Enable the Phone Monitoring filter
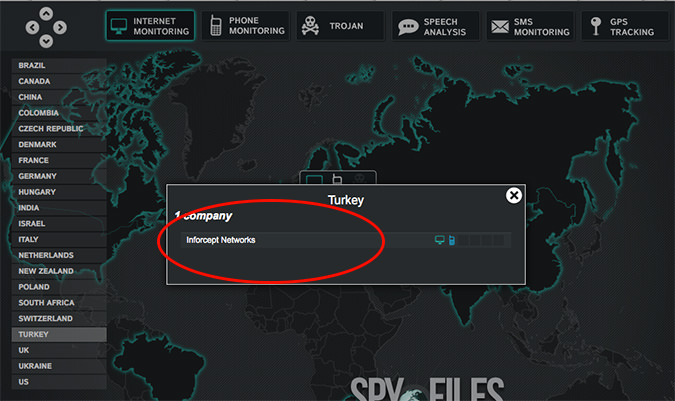 point(245,26)
